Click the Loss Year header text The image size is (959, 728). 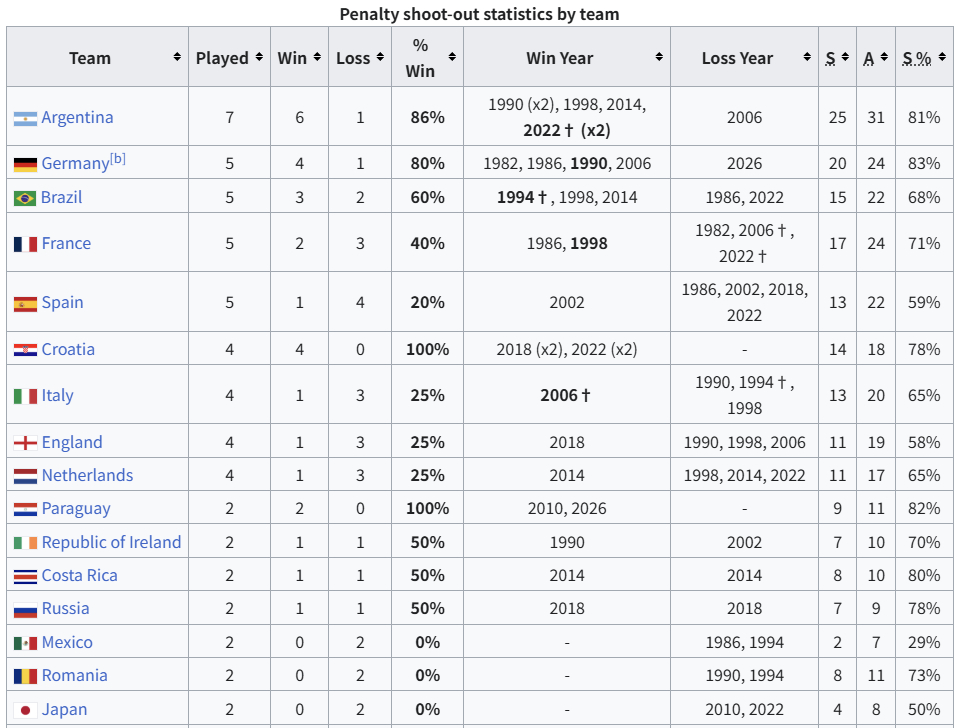(x=737, y=58)
